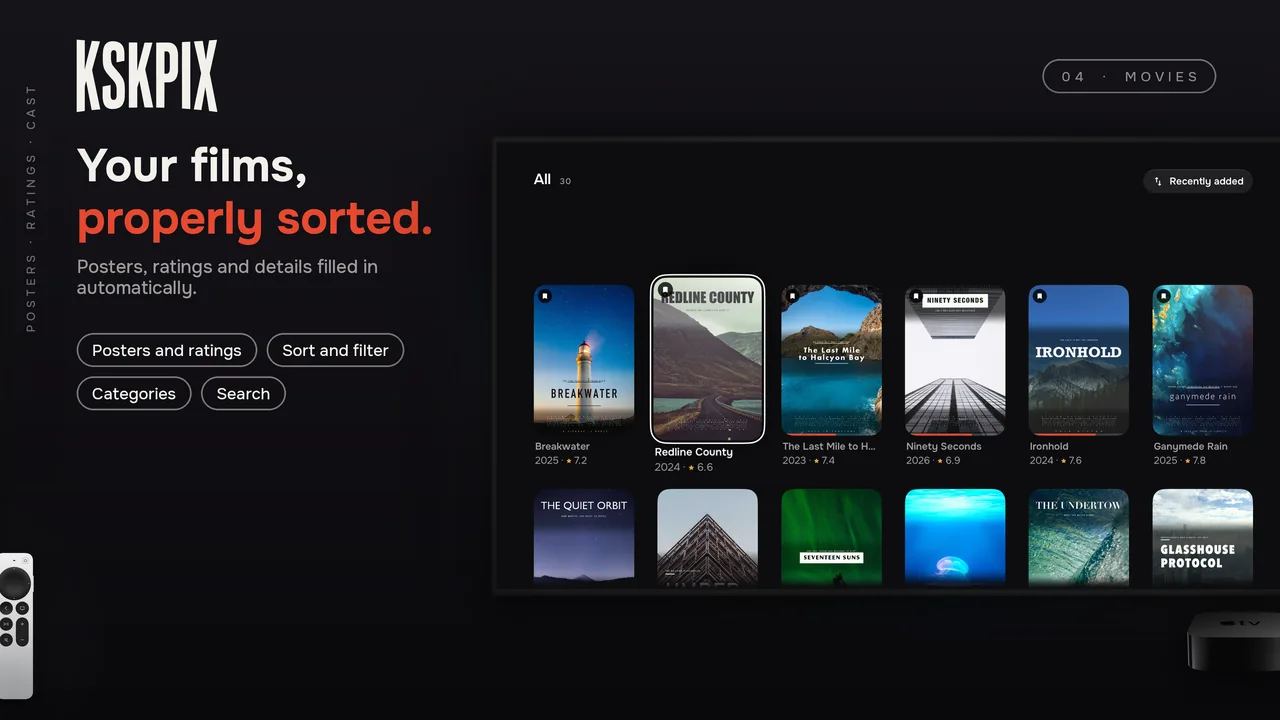The height and width of the screenshot is (720, 1280).
Task: Click the Ganymede Rain title below poster
Action: coord(1191,447)
